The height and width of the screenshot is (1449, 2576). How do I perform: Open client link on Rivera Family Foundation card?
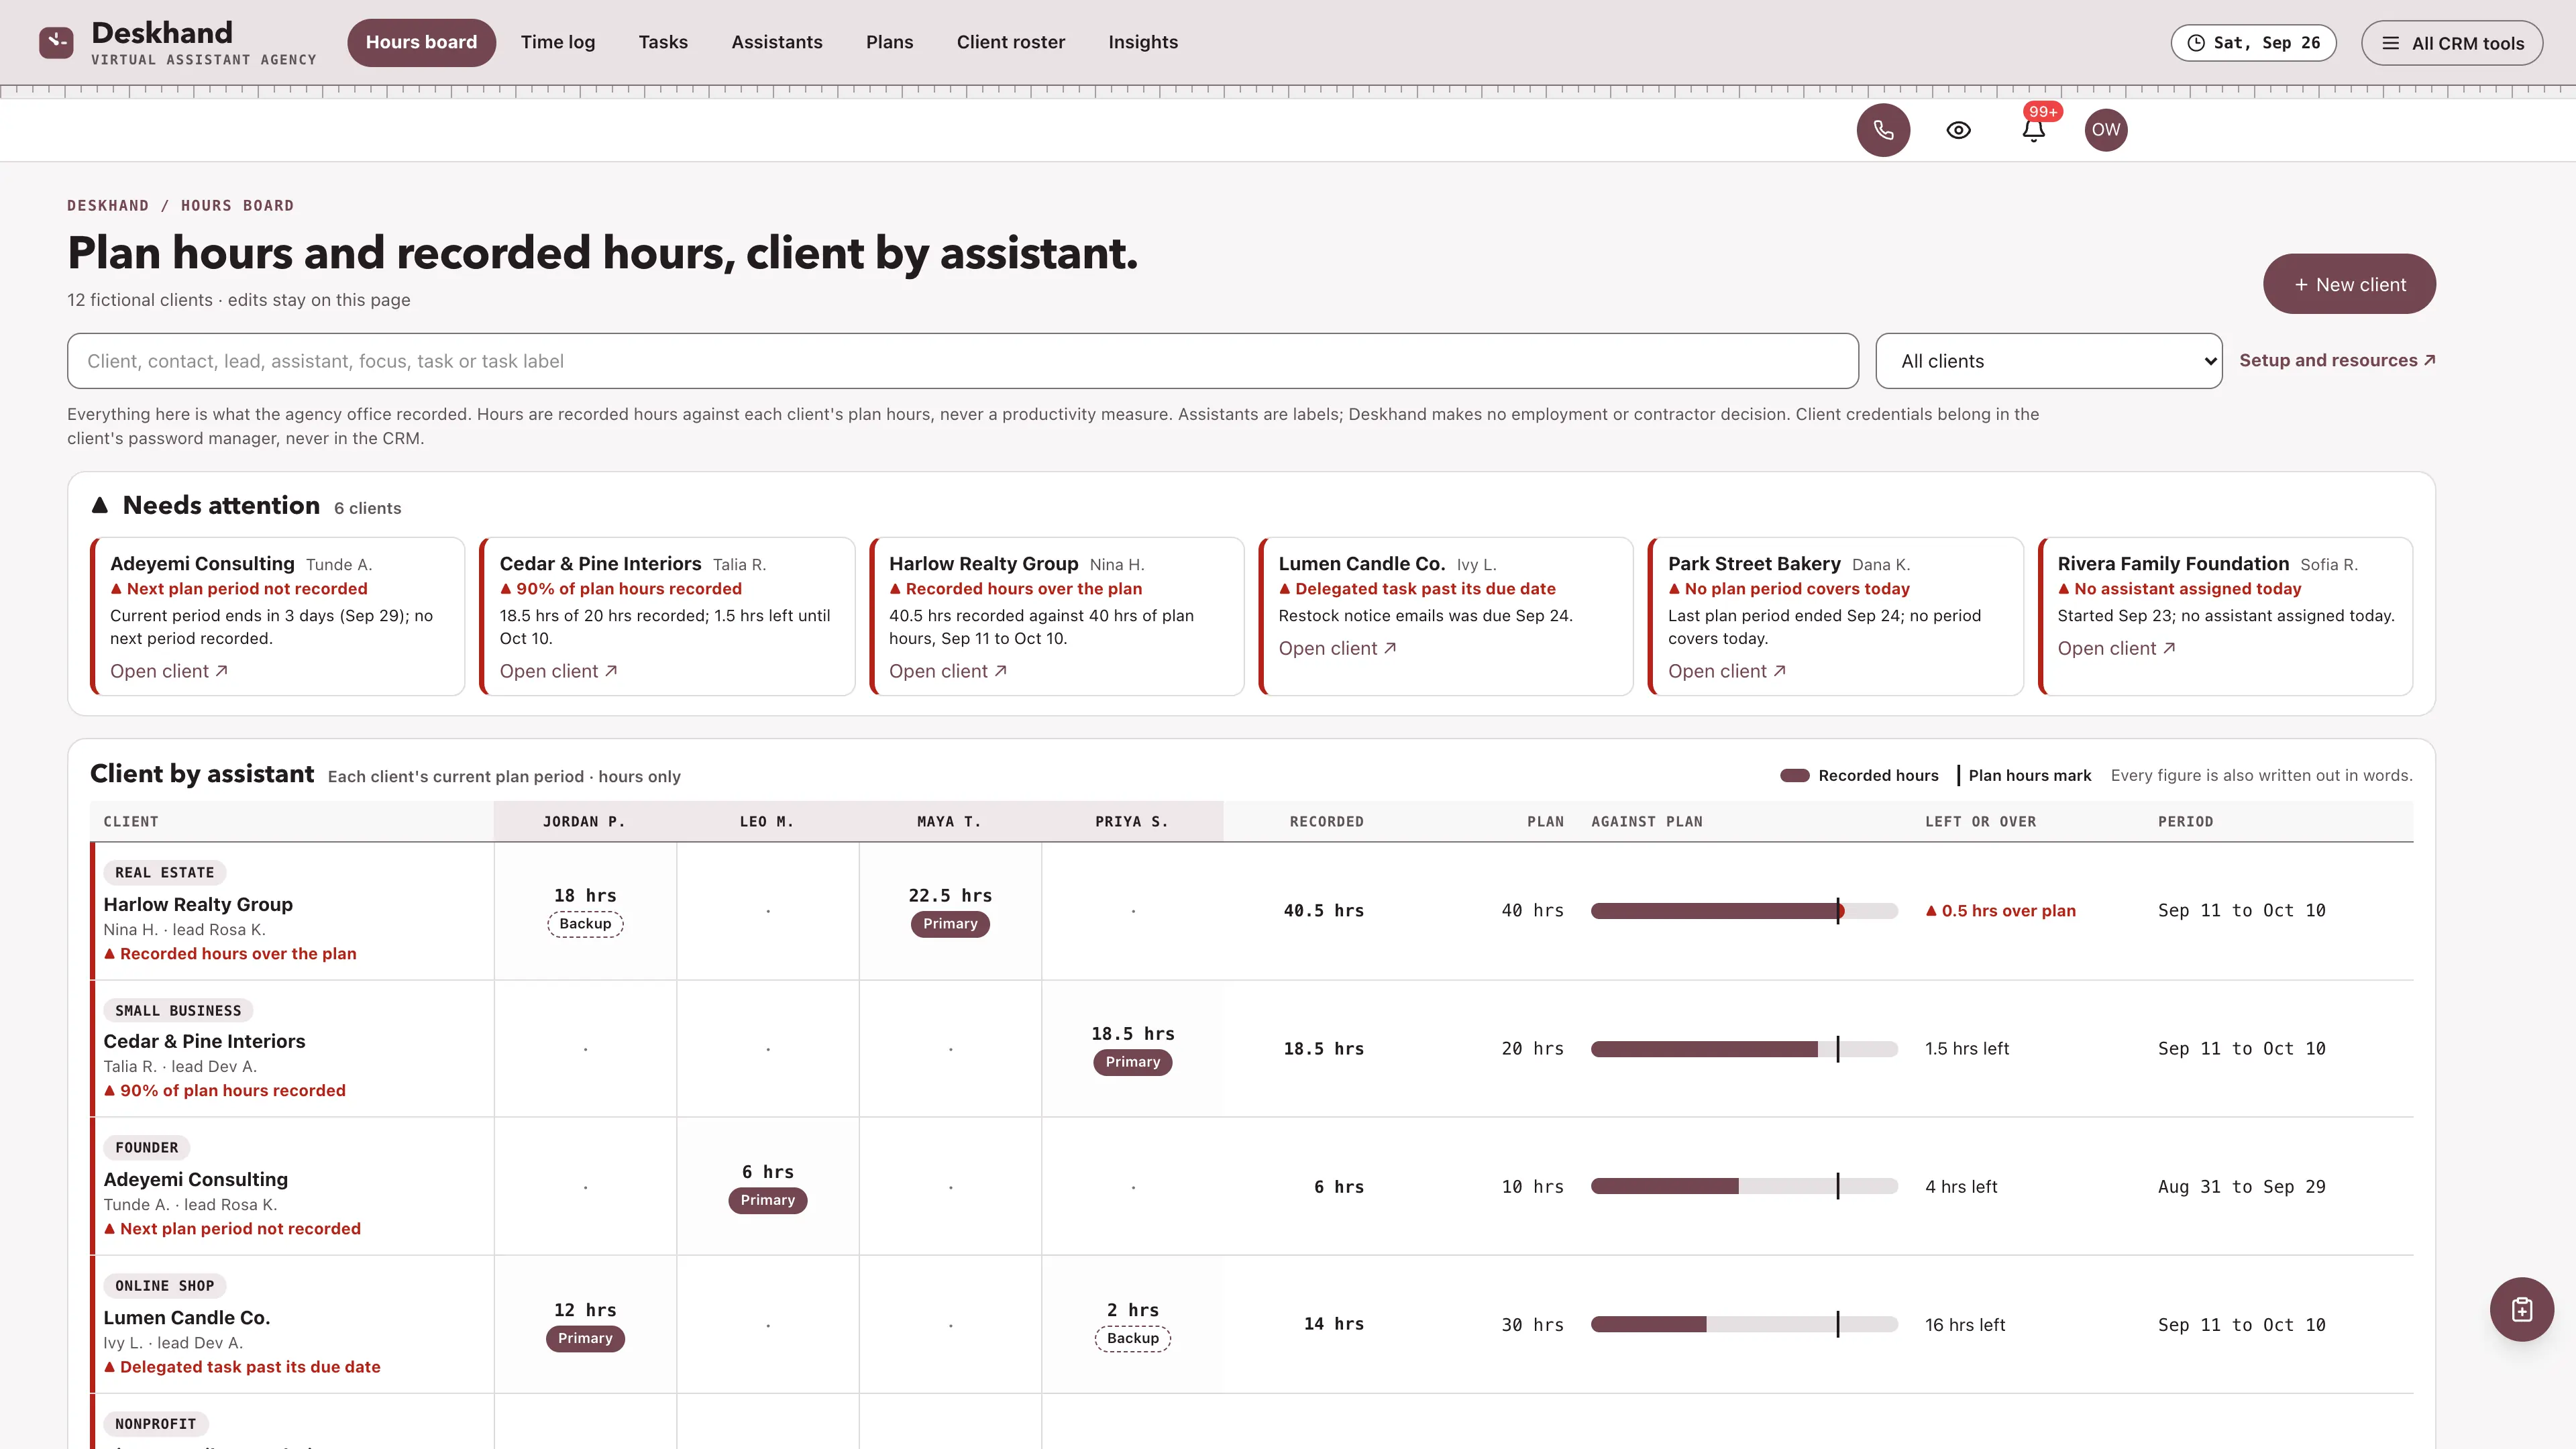[x=2116, y=648]
